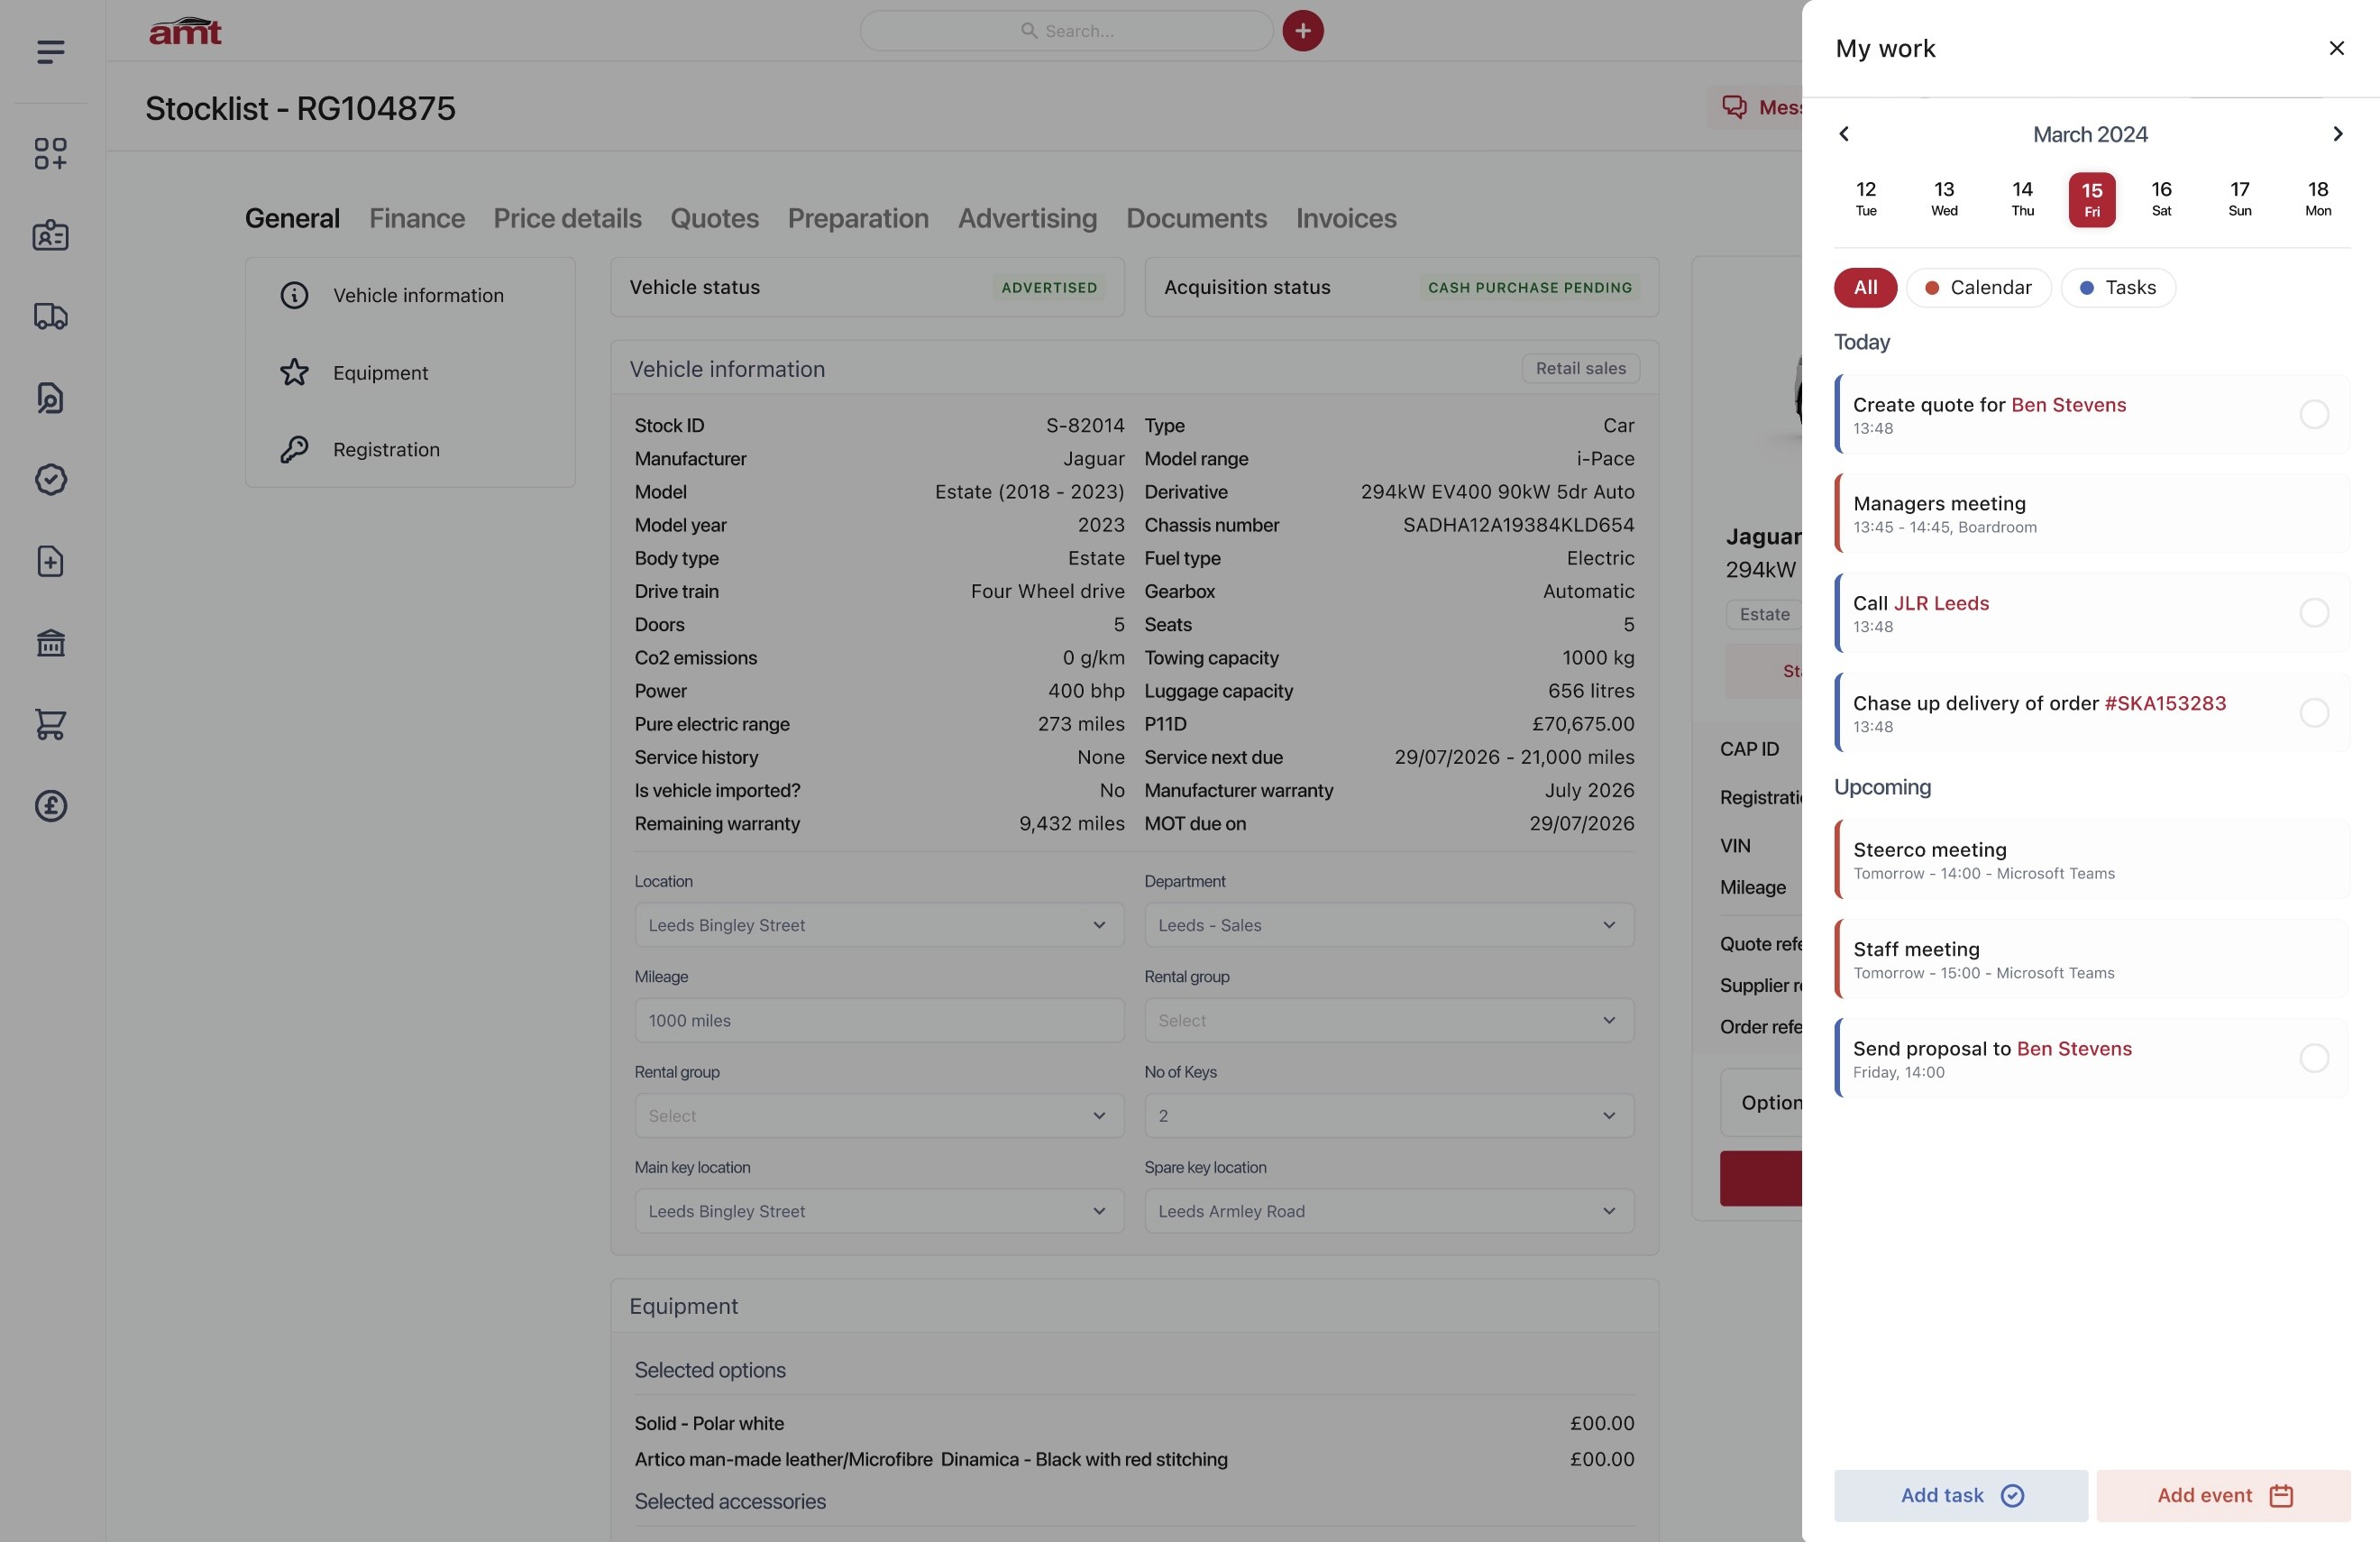This screenshot has width=2380, height=1542.
Task: Open the Department dropdown
Action: pos(1389,925)
